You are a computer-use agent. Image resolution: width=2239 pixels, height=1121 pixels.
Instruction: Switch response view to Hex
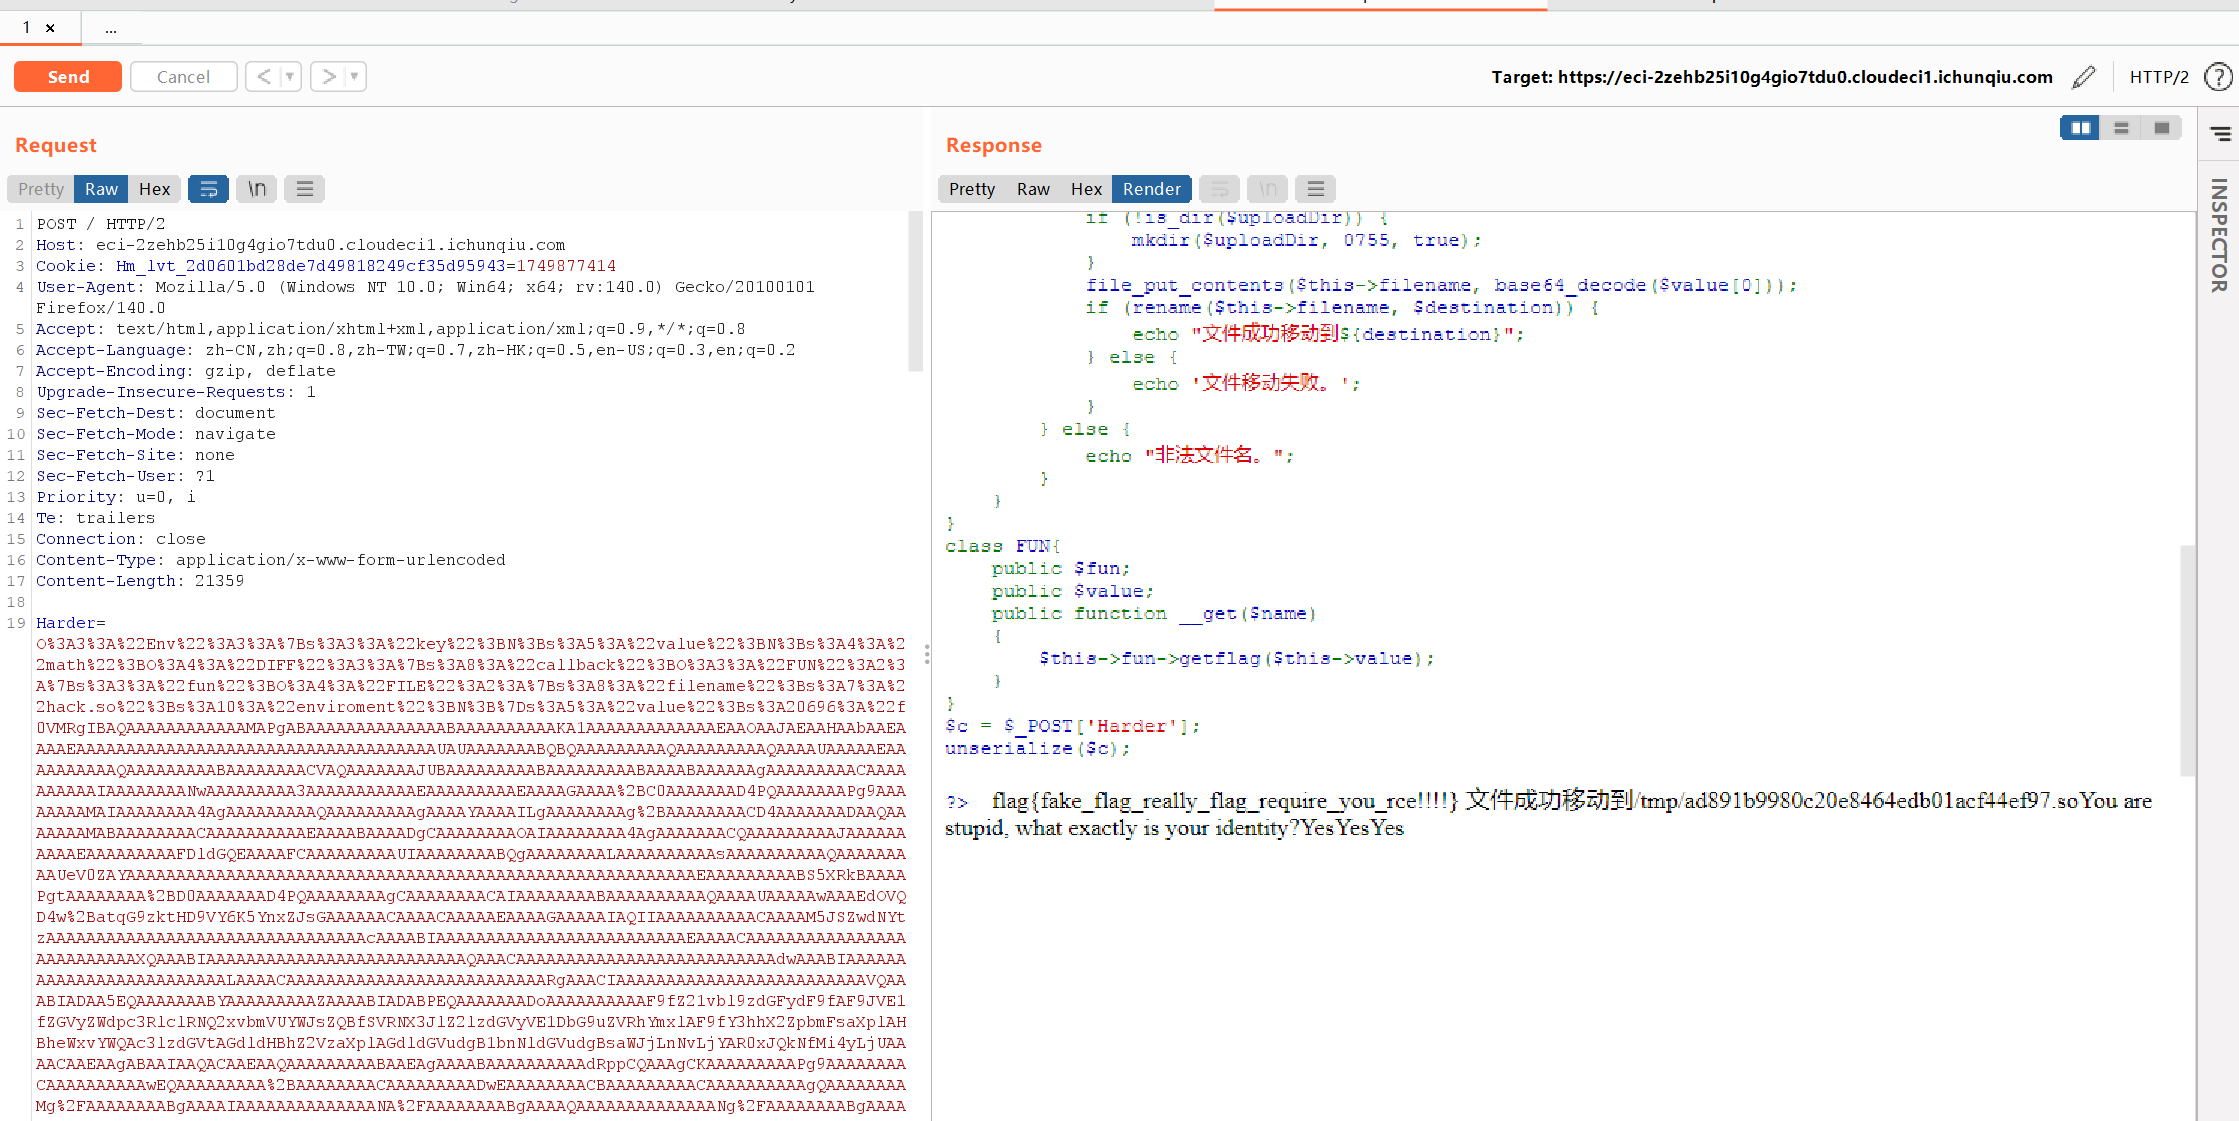1086,189
